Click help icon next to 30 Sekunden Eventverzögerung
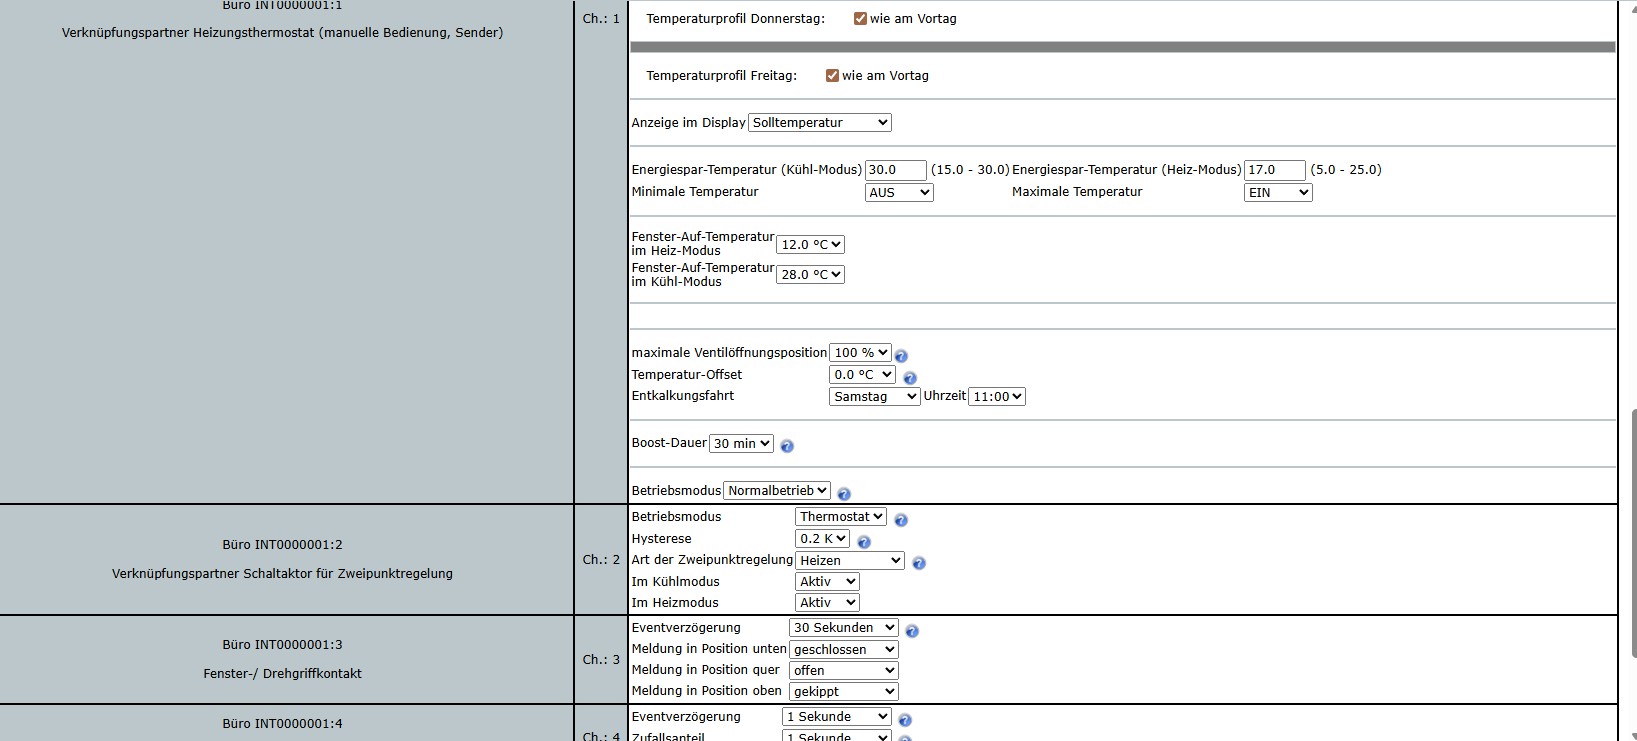 (912, 631)
